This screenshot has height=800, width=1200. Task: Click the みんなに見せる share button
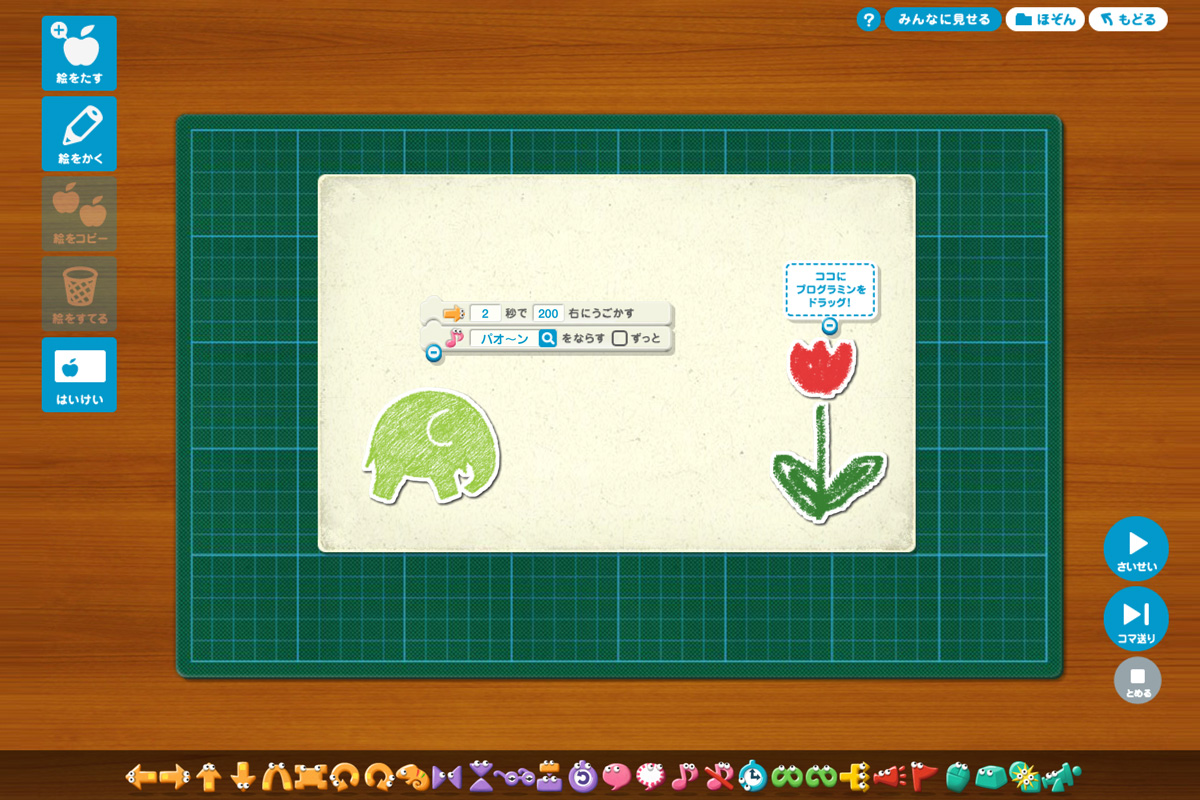pos(943,19)
